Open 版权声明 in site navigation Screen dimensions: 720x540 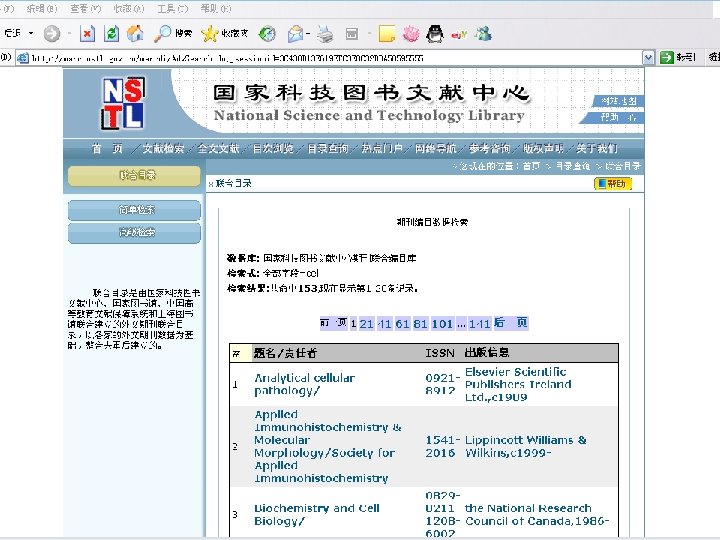543,148
